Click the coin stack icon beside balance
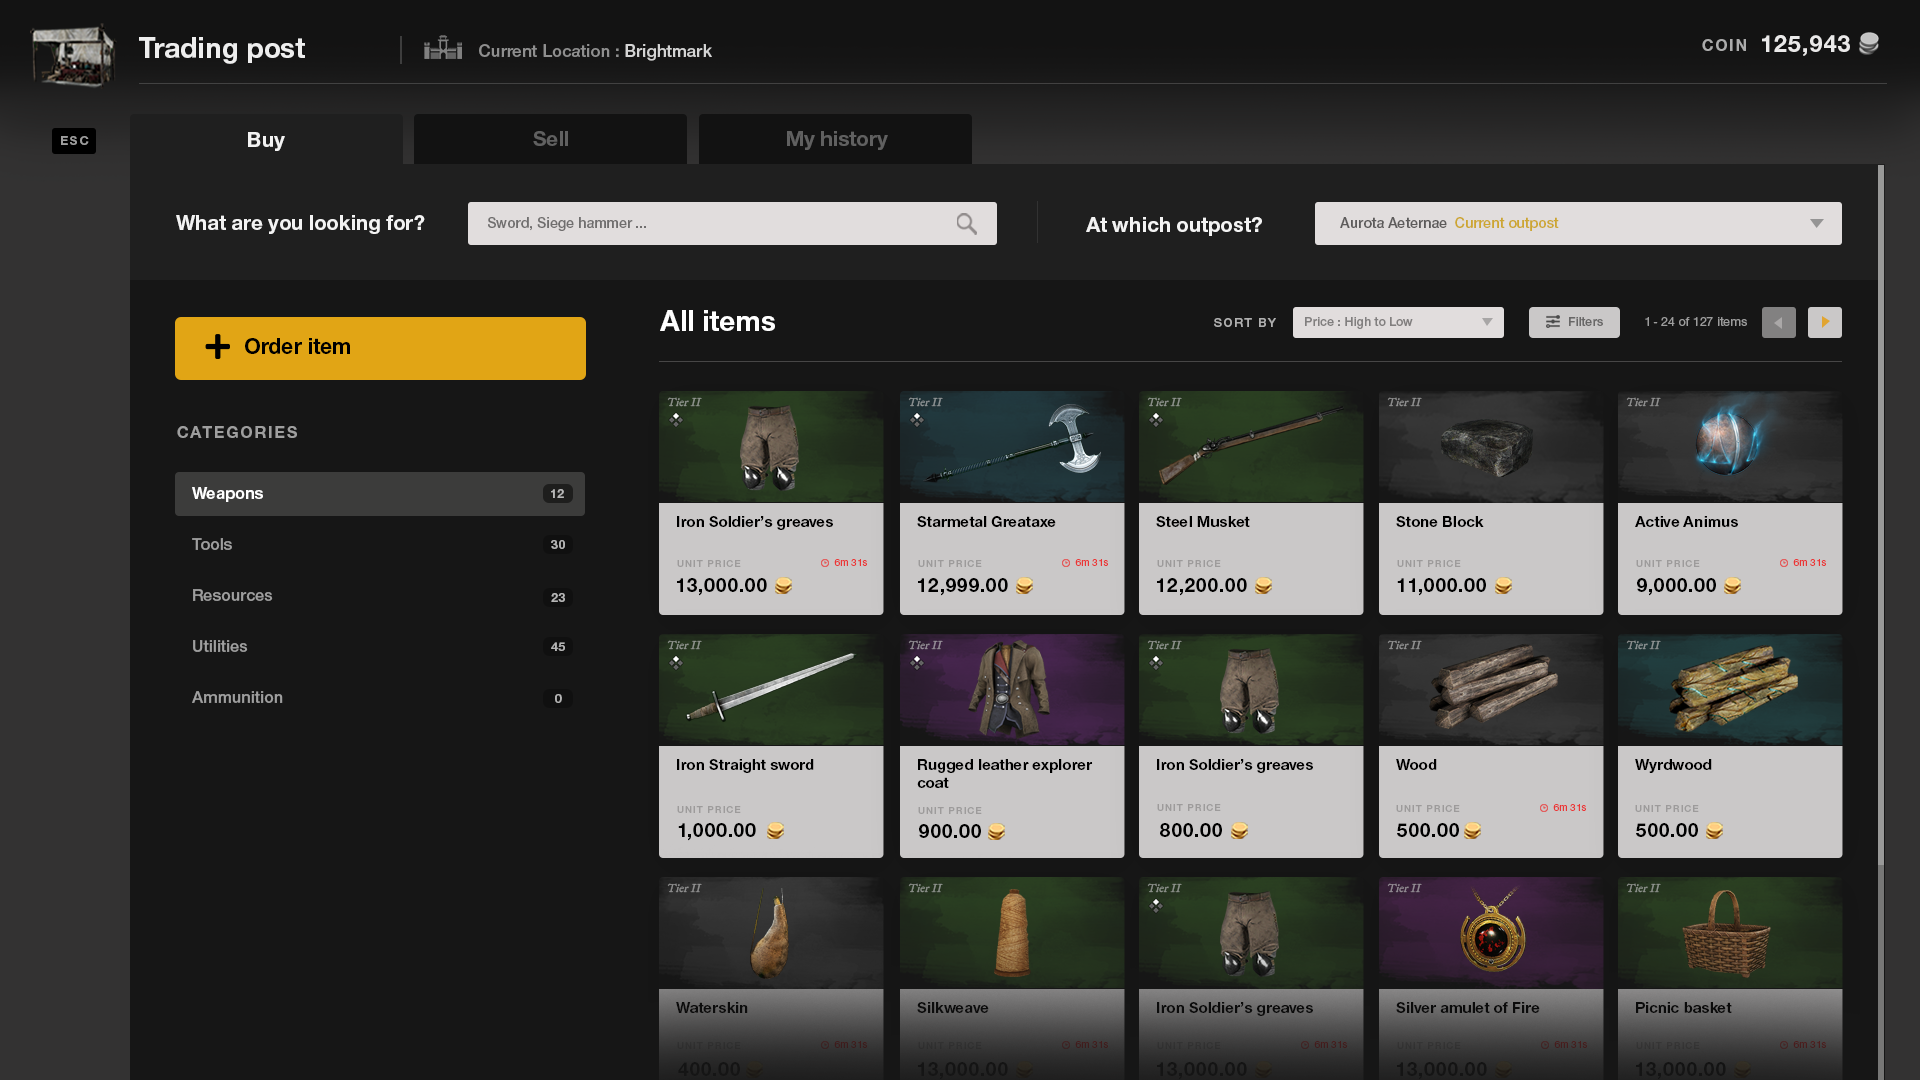 click(1868, 44)
